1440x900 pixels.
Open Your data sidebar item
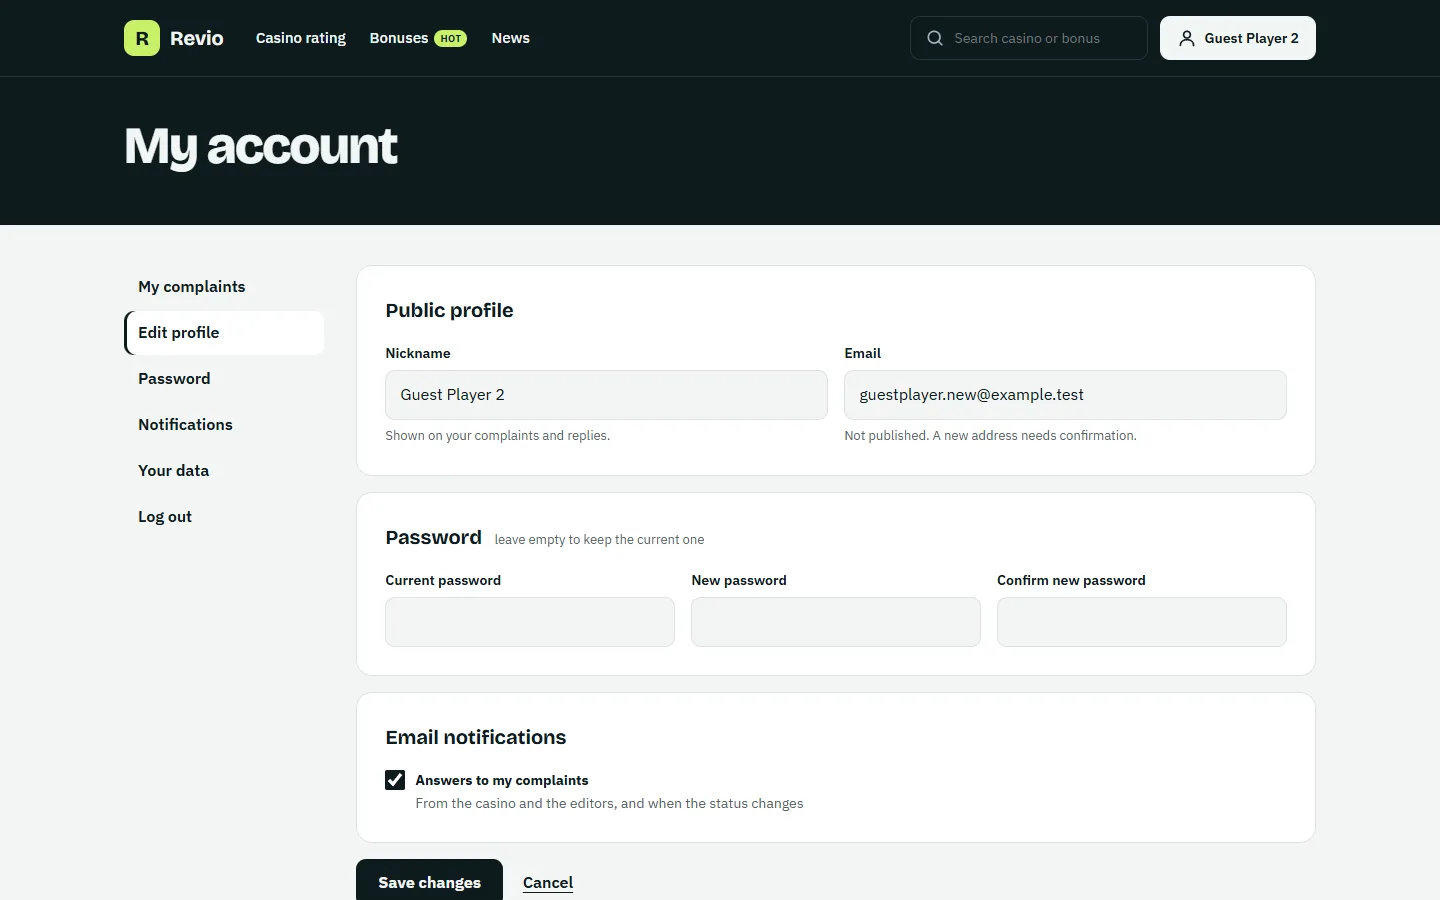(x=224, y=471)
